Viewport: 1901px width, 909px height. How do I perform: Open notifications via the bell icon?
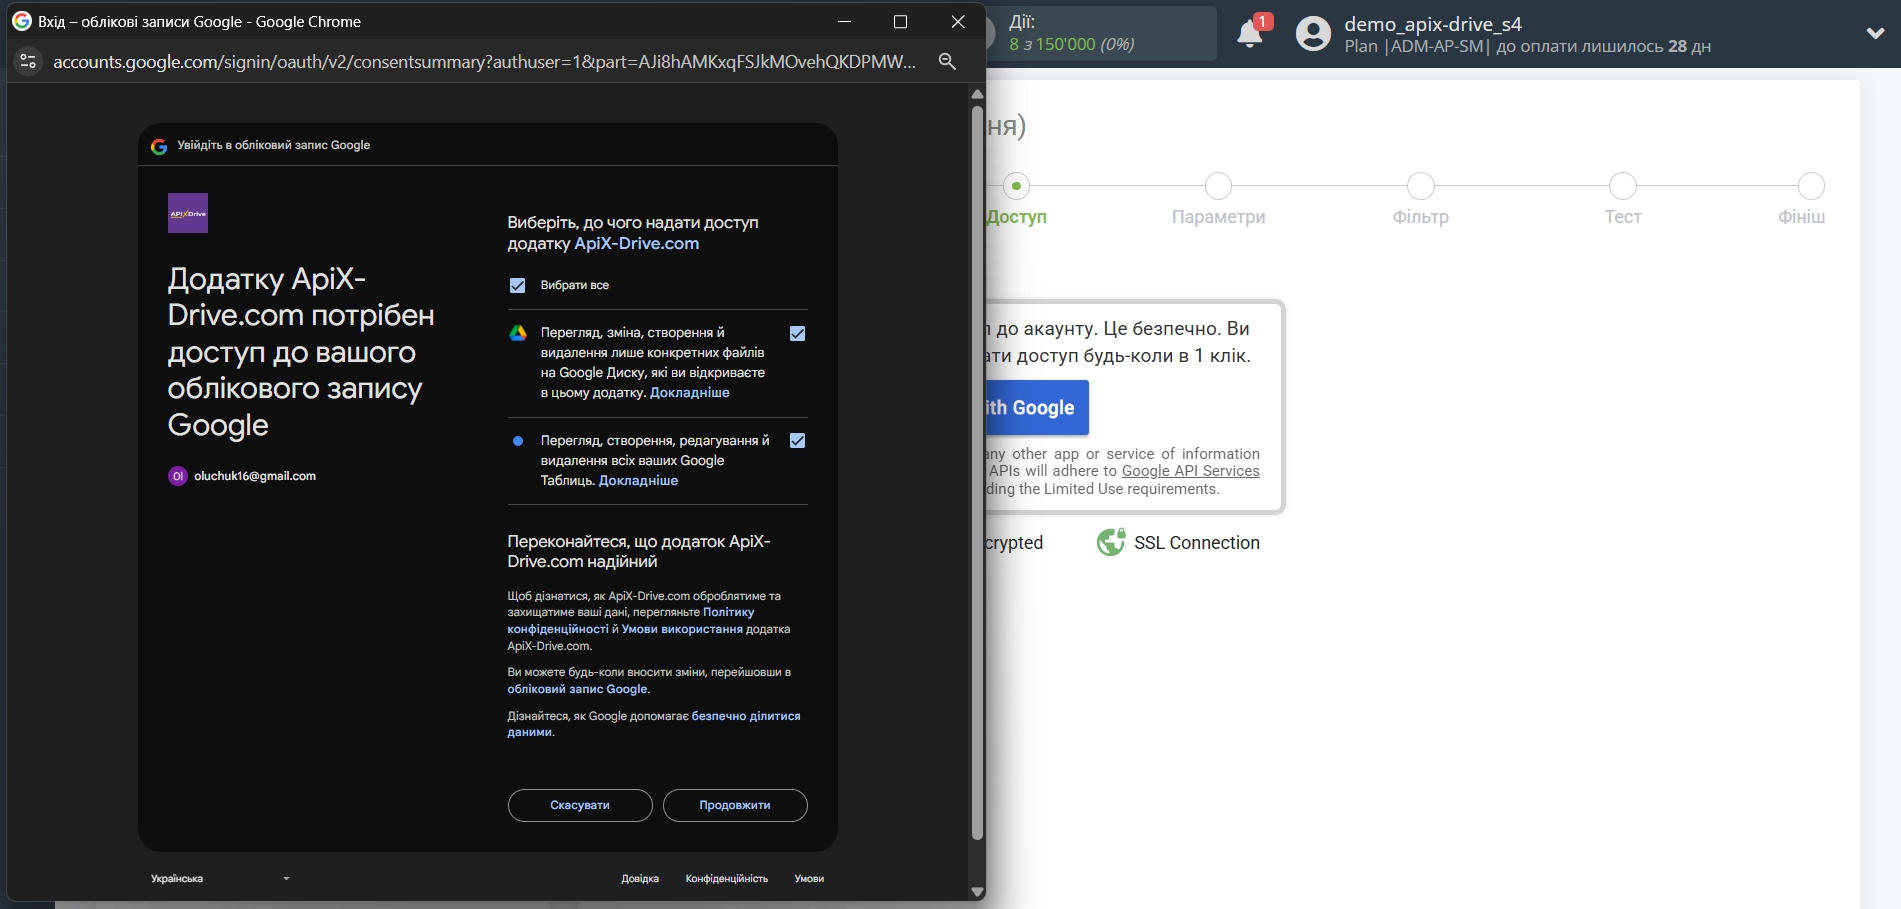[x=1249, y=33]
